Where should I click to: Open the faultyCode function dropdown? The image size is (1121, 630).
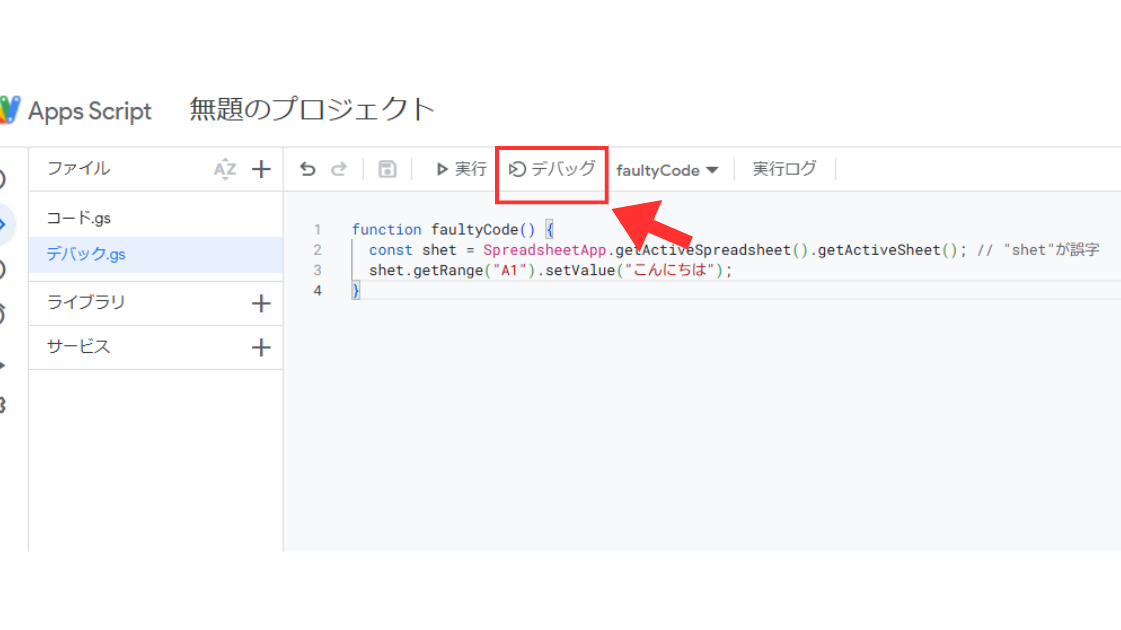point(667,170)
